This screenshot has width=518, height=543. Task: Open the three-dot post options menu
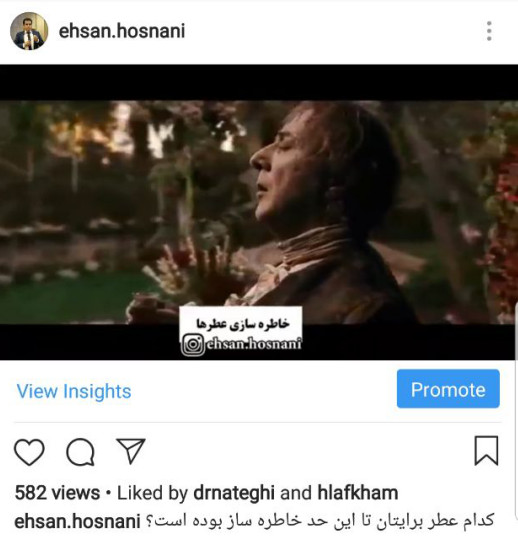489,31
